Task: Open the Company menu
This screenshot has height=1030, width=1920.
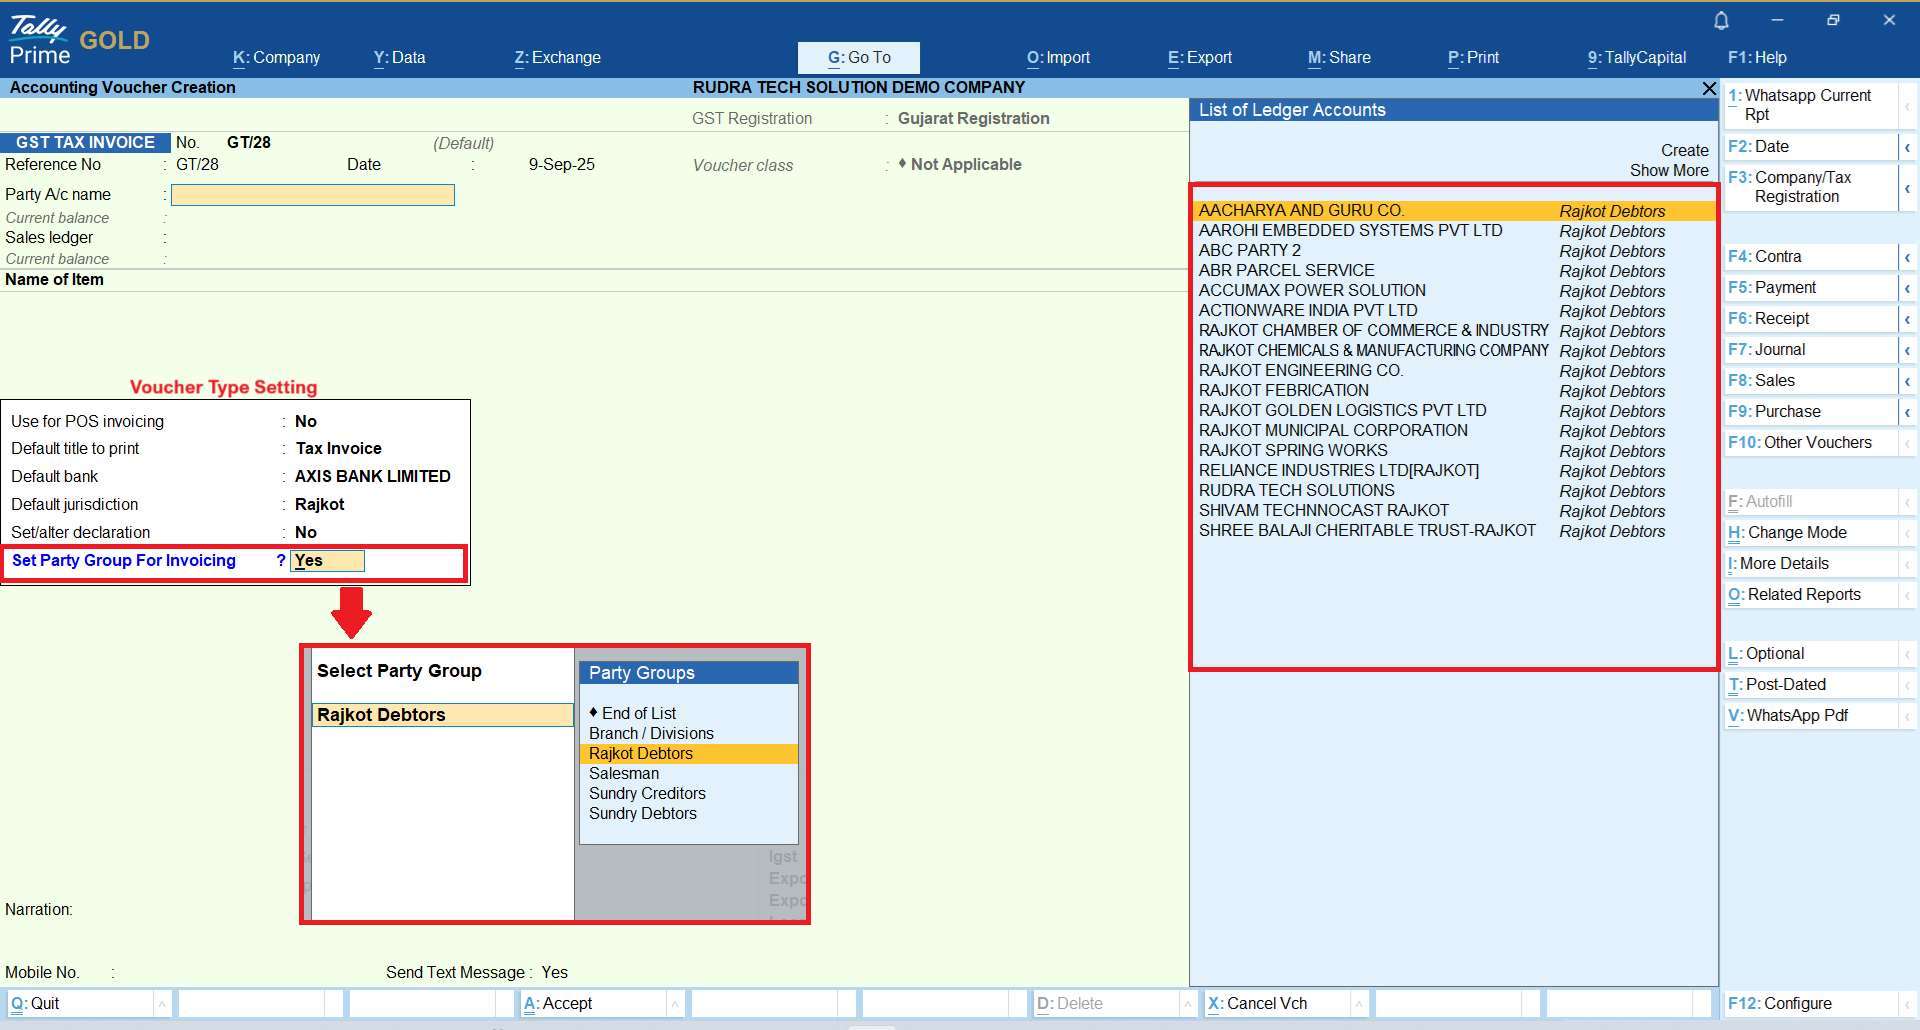Action: tap(276, 58)
